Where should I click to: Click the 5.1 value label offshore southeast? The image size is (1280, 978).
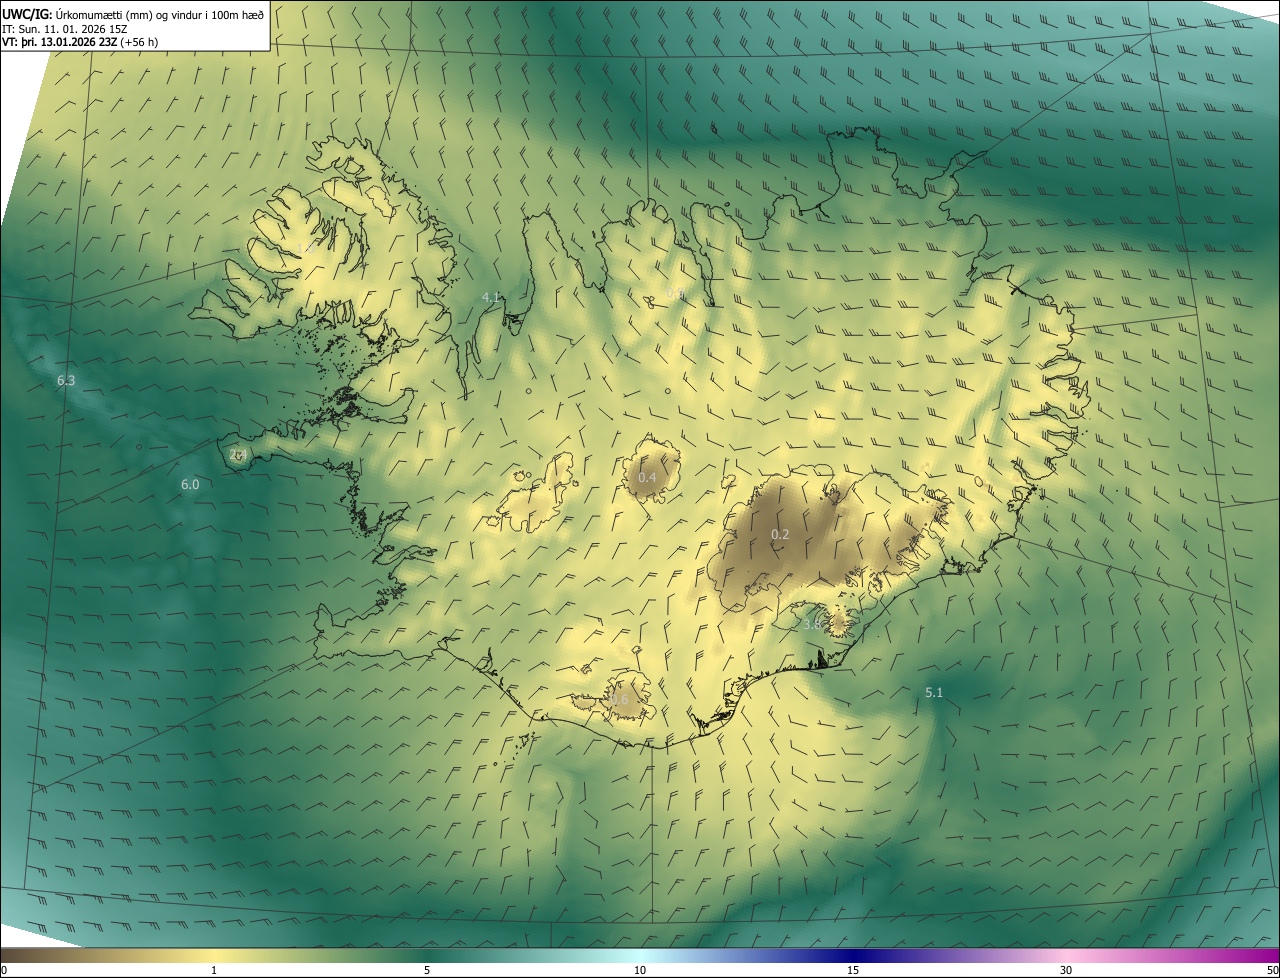[934, 692]
